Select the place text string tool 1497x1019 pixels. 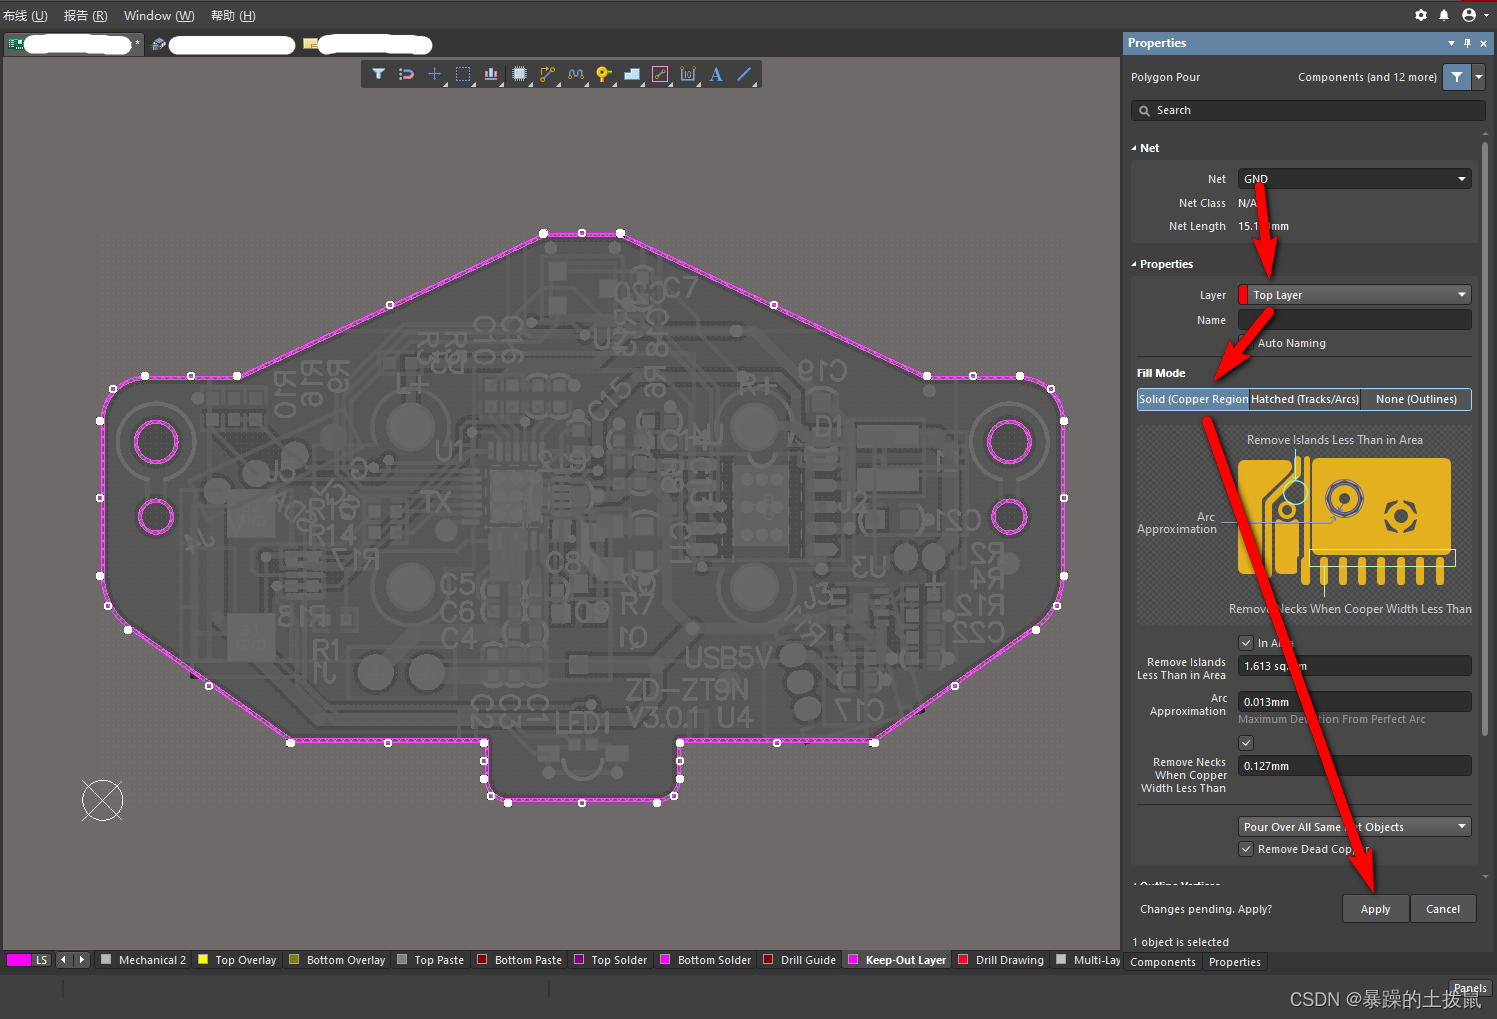715,74
